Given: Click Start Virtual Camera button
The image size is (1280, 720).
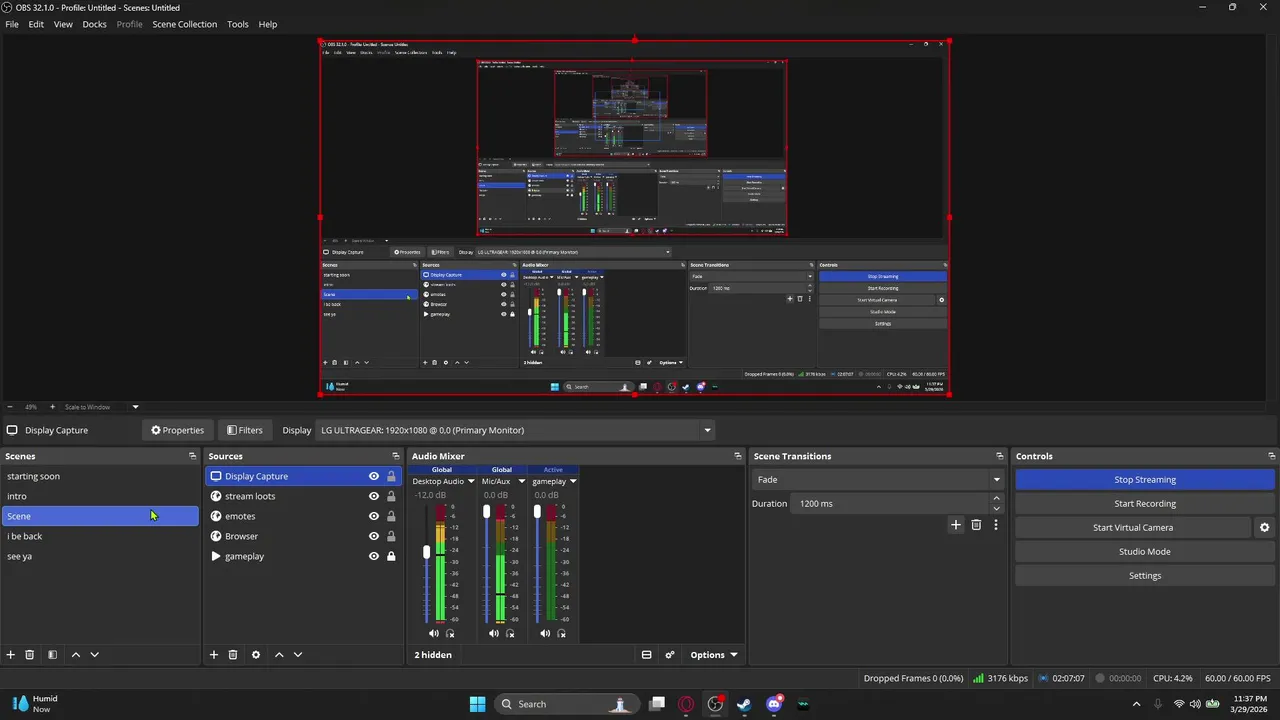Looking at the screenshot, I should (1133, 528).
